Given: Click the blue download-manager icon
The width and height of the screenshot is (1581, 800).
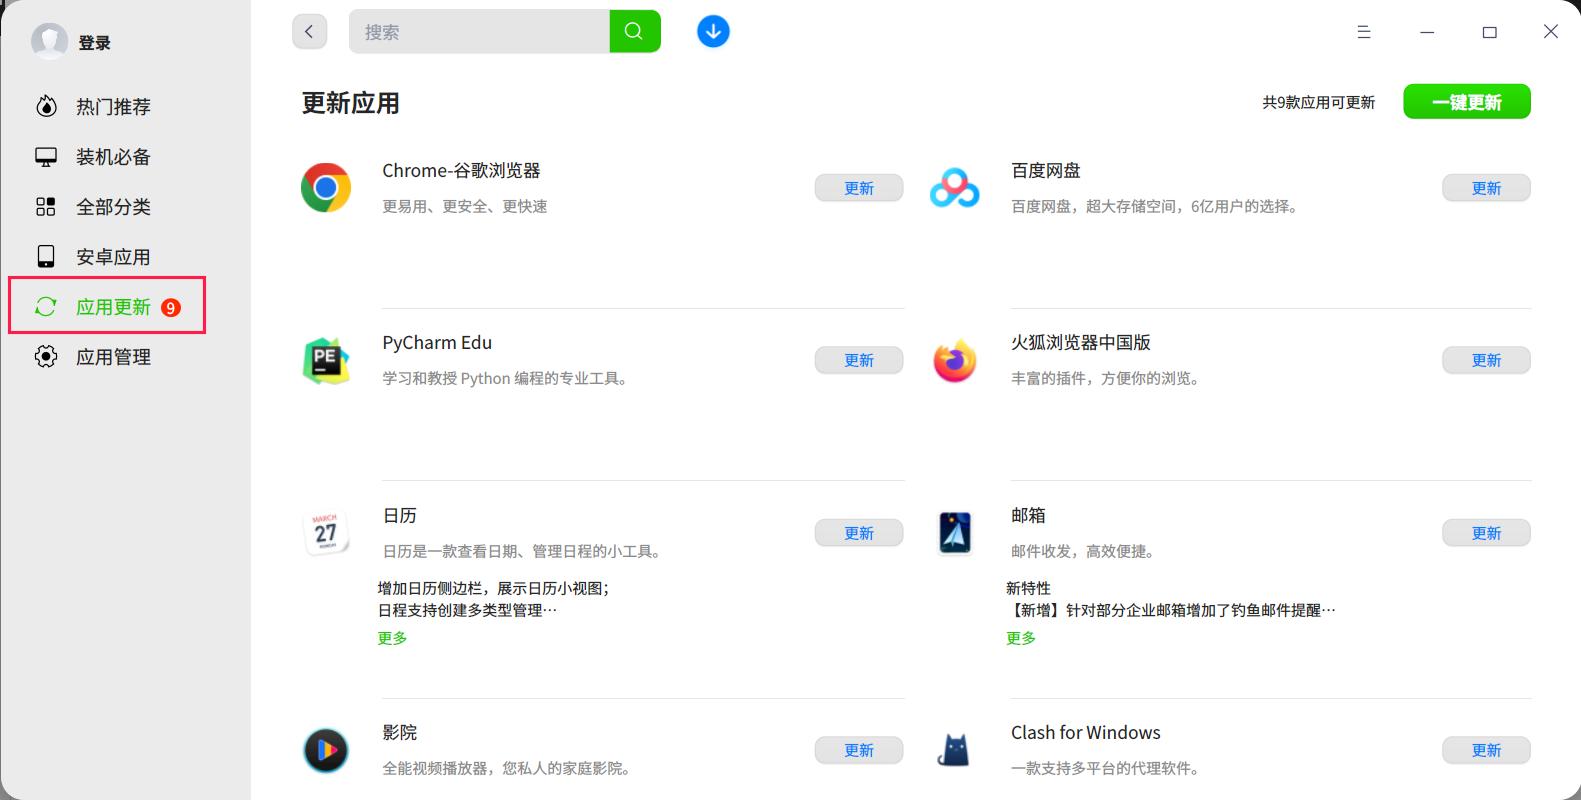Looking at the screenshot, I should pos(712,31).
